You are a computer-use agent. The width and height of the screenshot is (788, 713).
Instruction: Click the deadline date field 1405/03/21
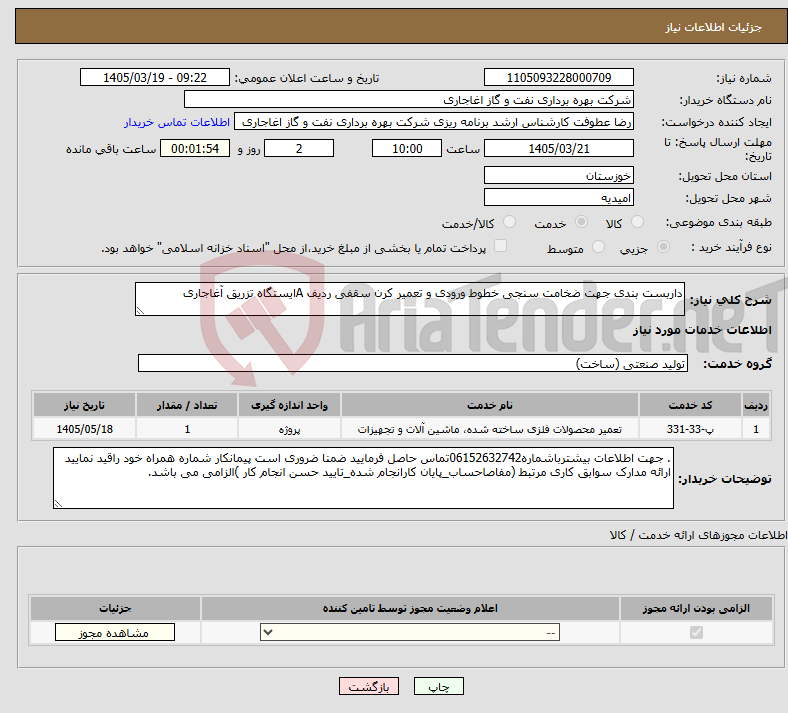(558, 148)
